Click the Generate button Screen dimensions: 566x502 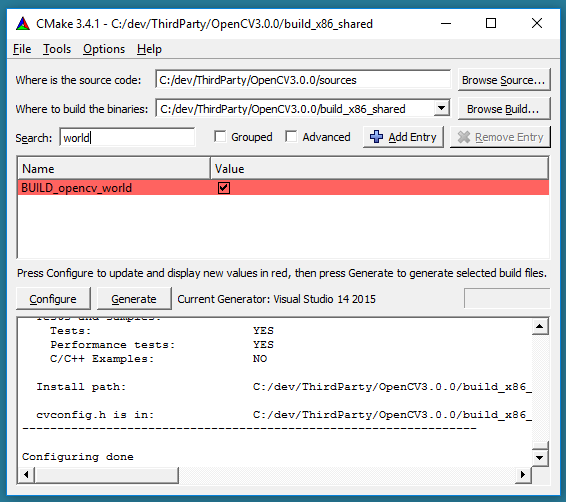tap(134, 299)
